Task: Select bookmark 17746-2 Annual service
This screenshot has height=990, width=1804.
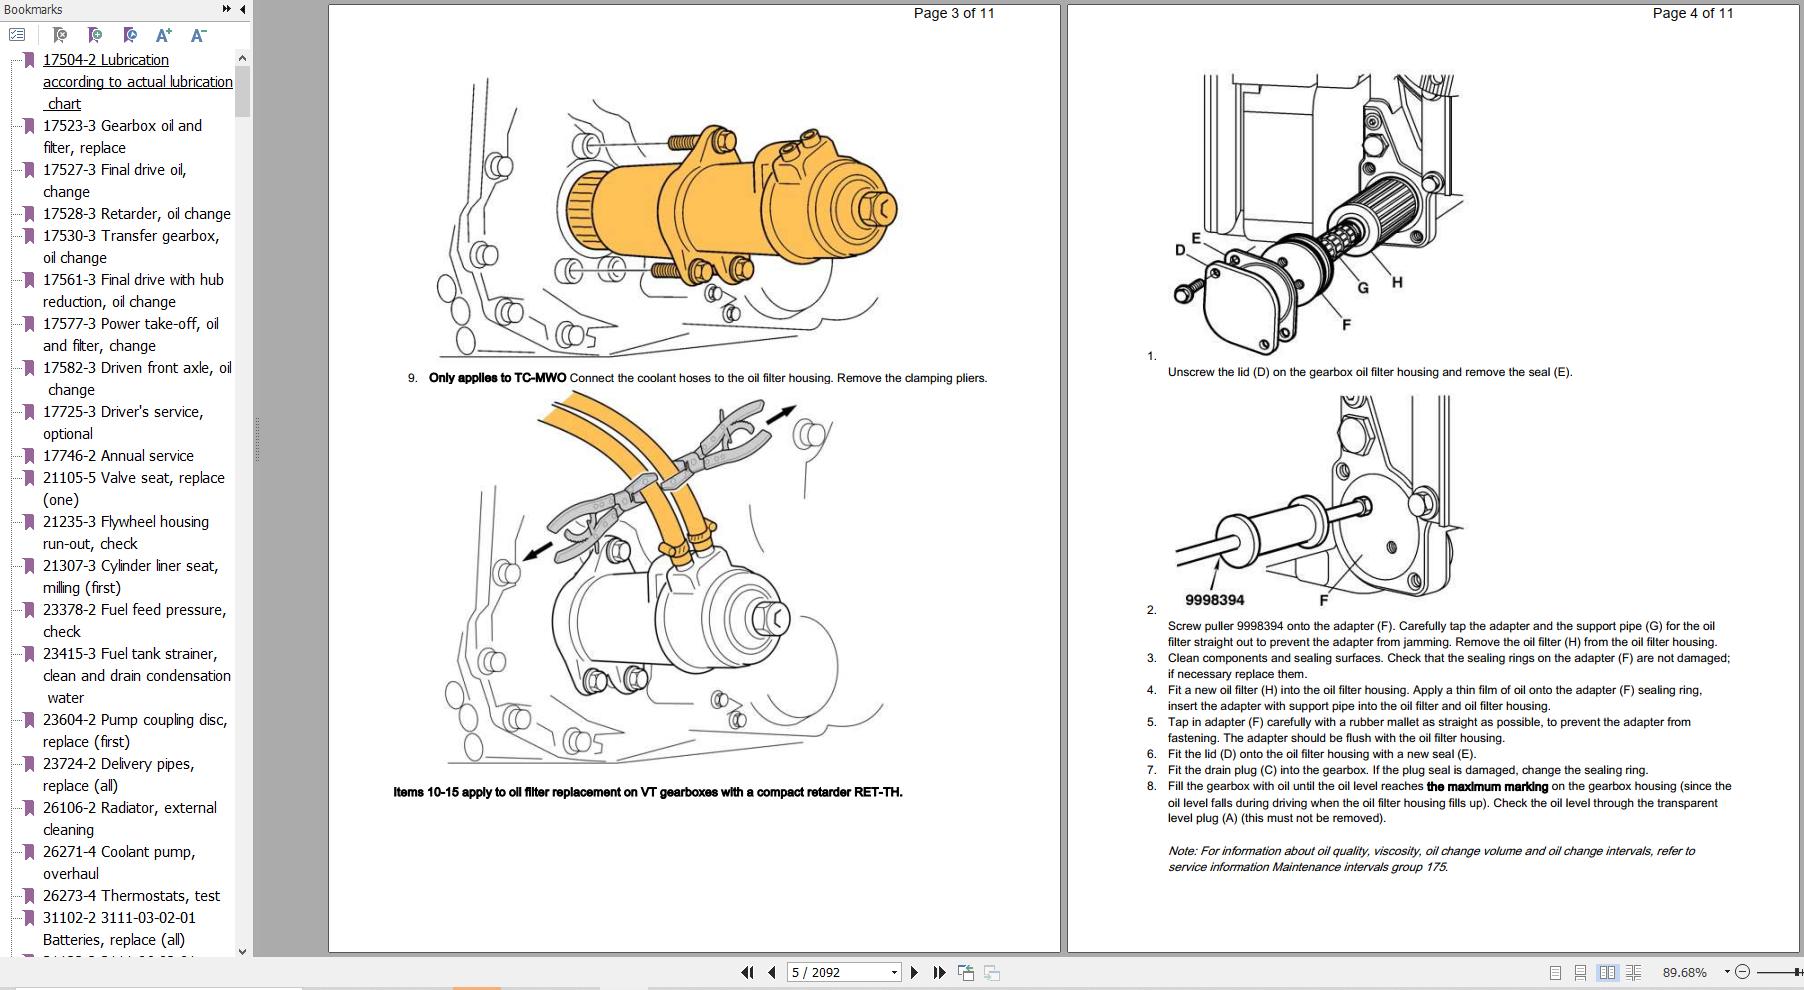Action: [x=118, y=455]
